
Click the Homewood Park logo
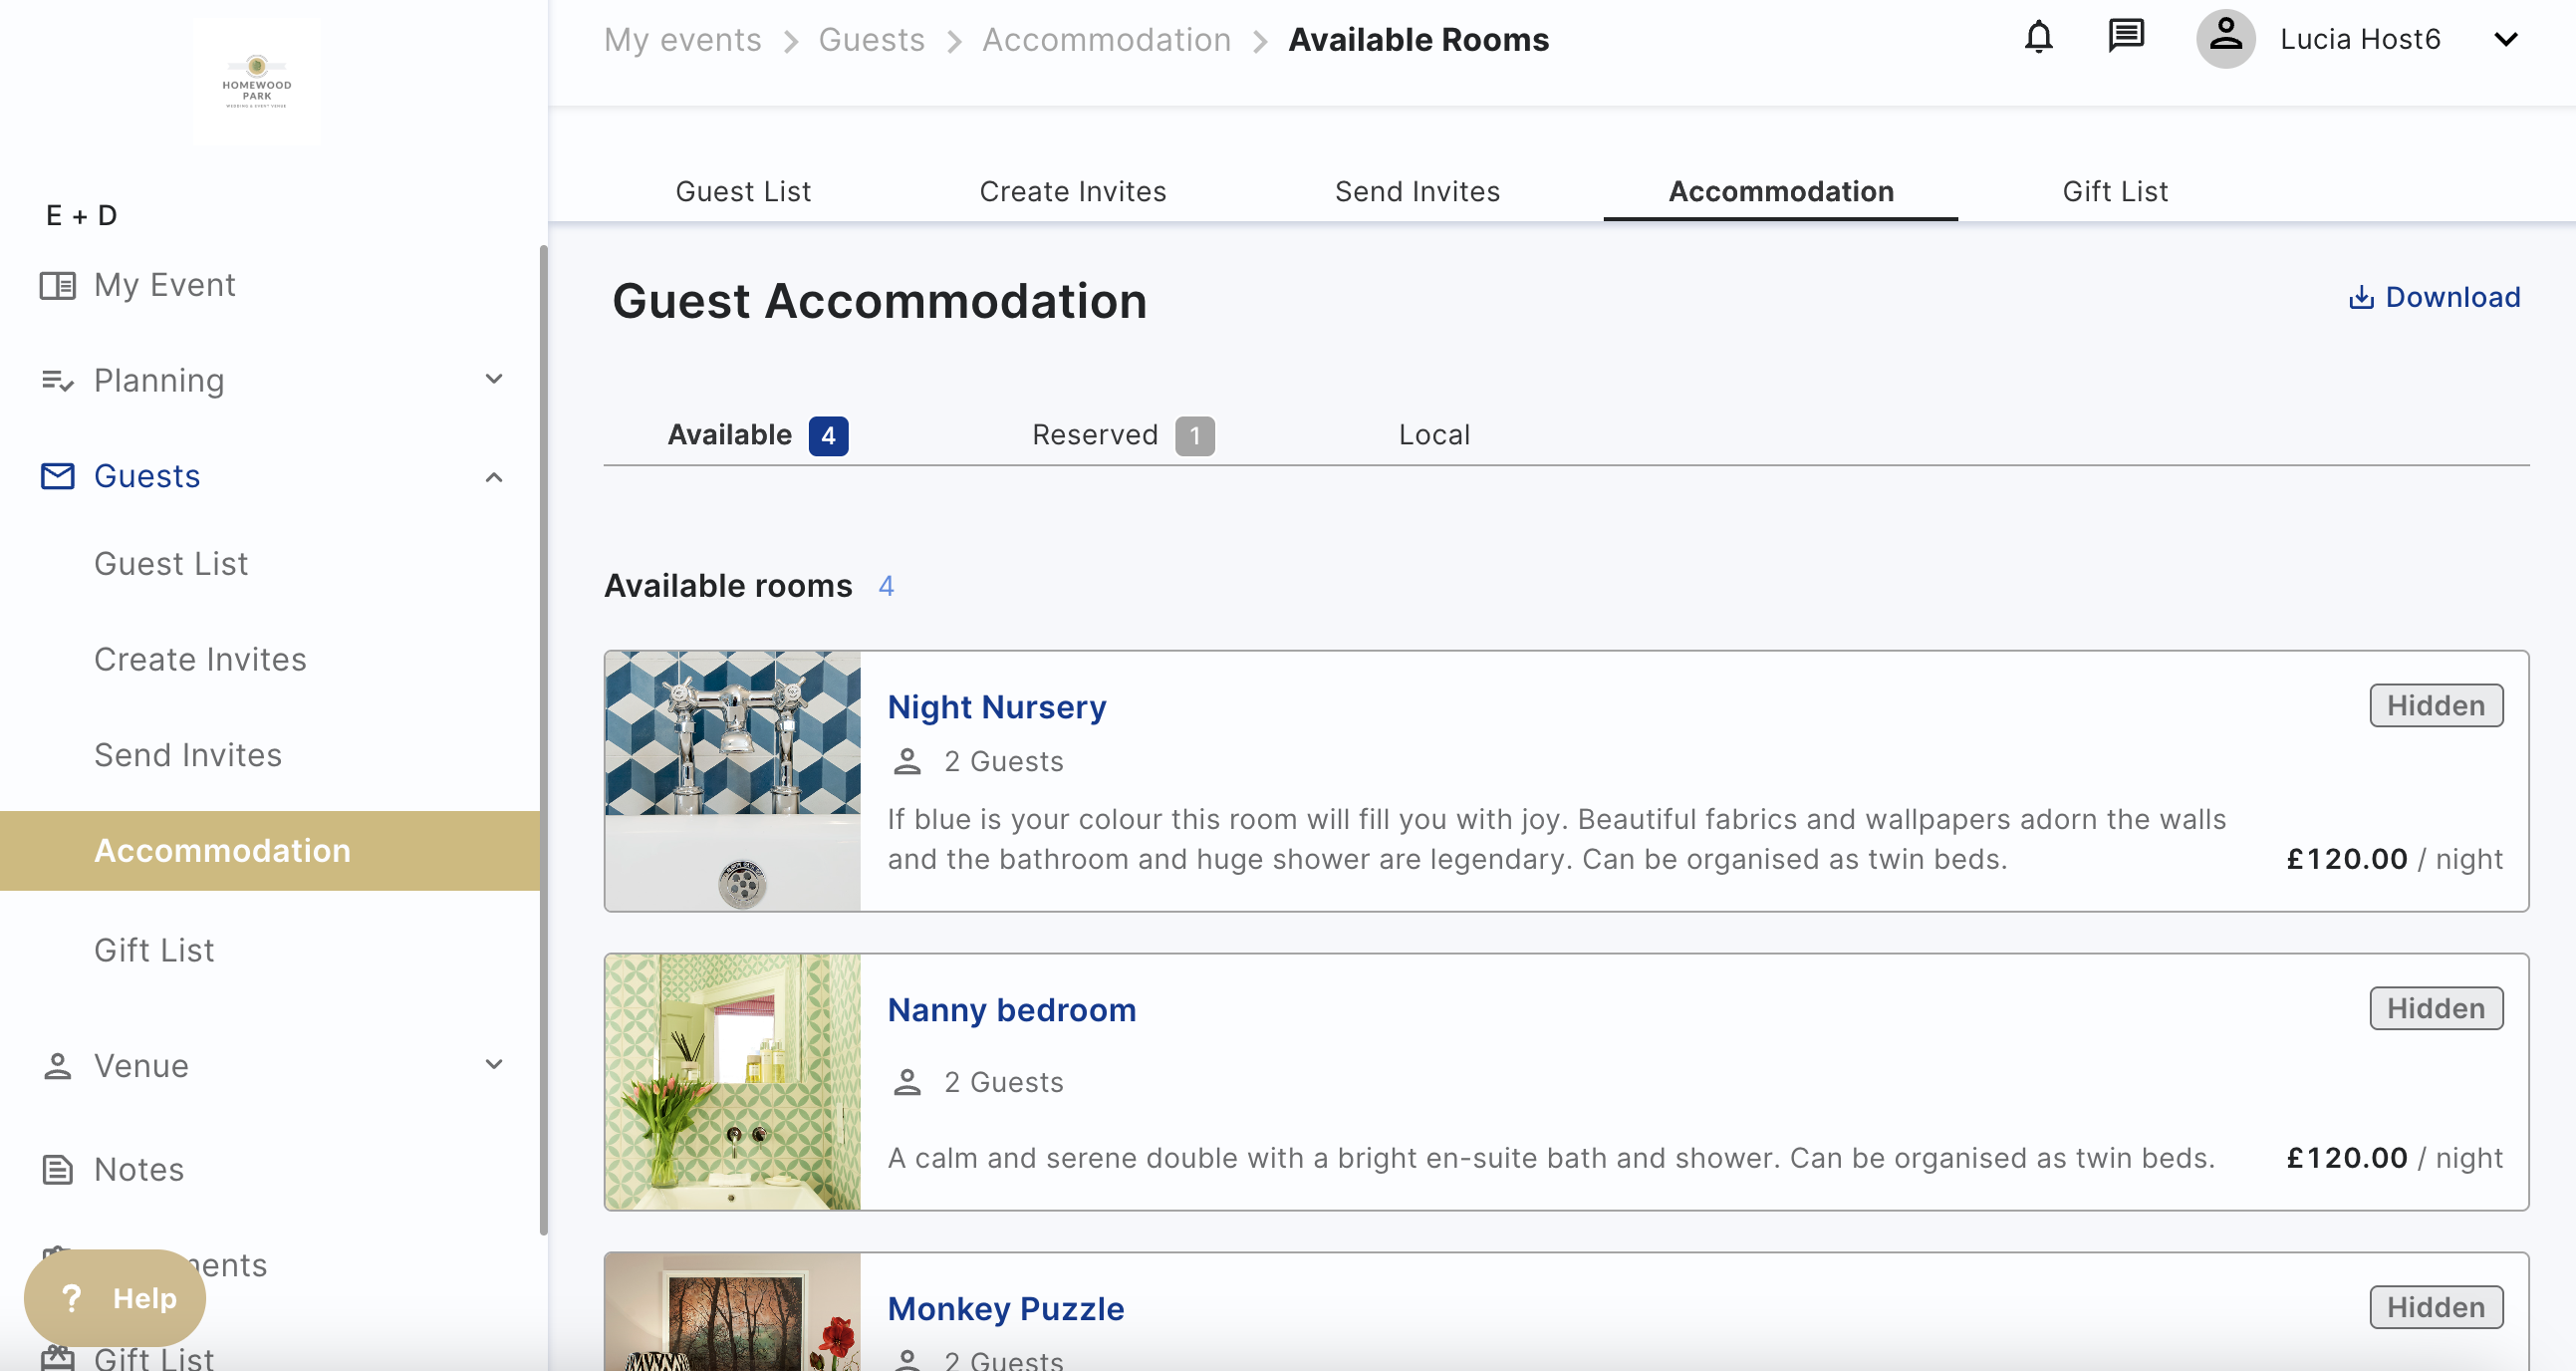[x=257, y=81]
